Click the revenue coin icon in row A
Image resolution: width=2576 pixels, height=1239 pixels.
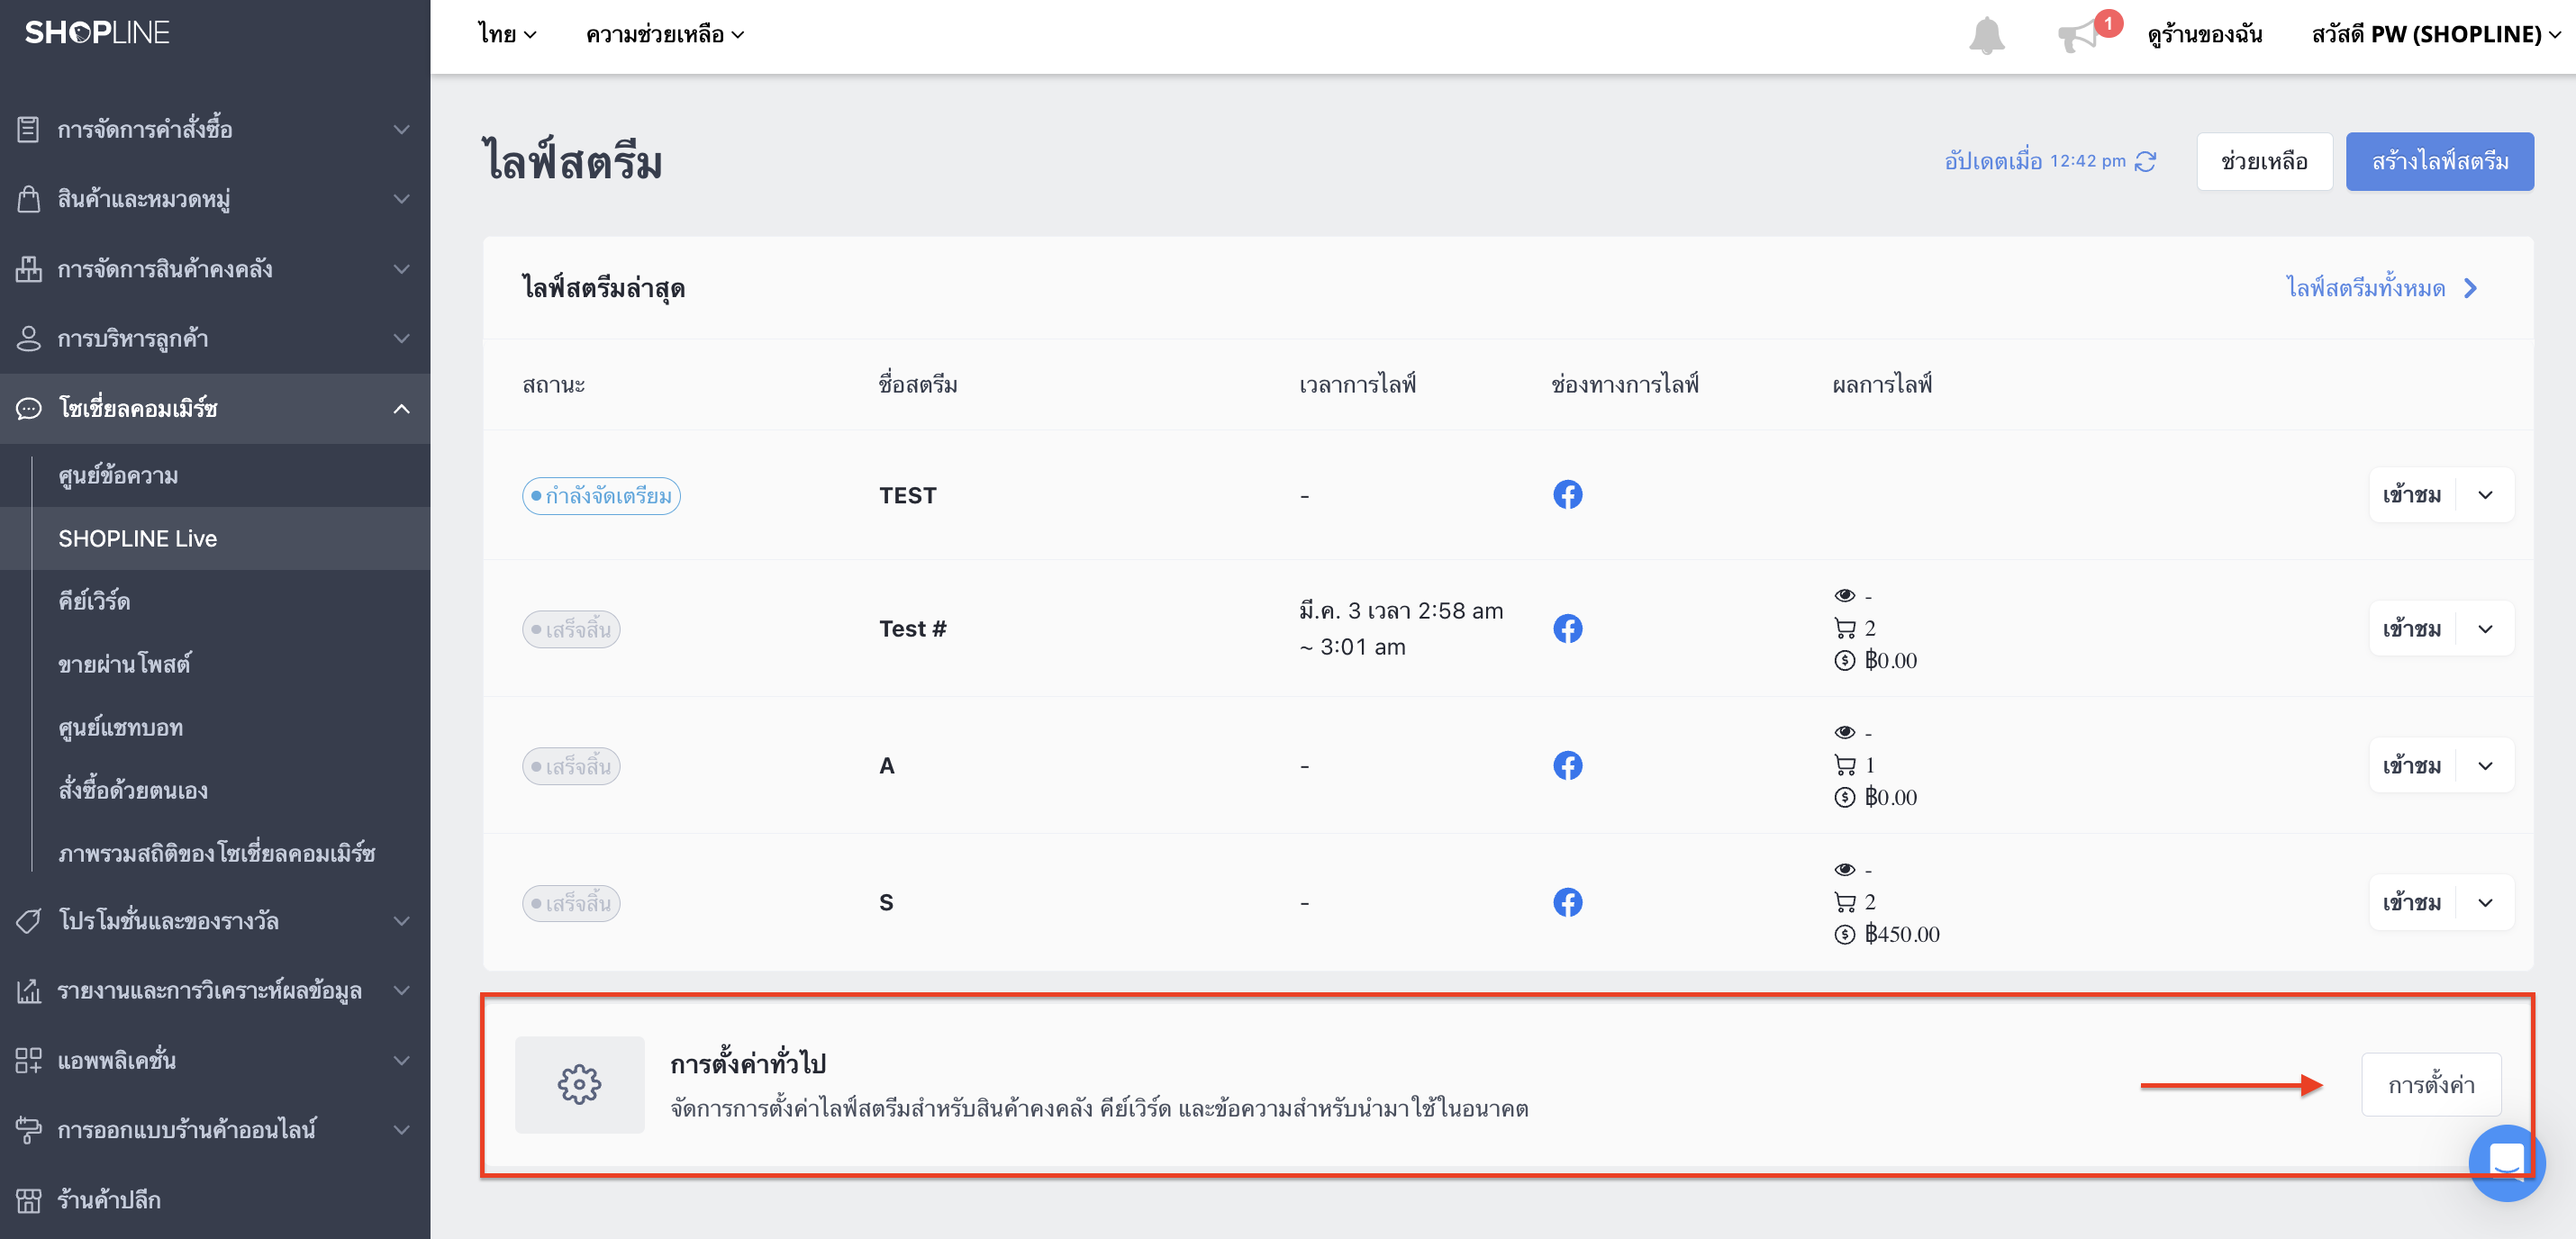tap(1845, 798)
